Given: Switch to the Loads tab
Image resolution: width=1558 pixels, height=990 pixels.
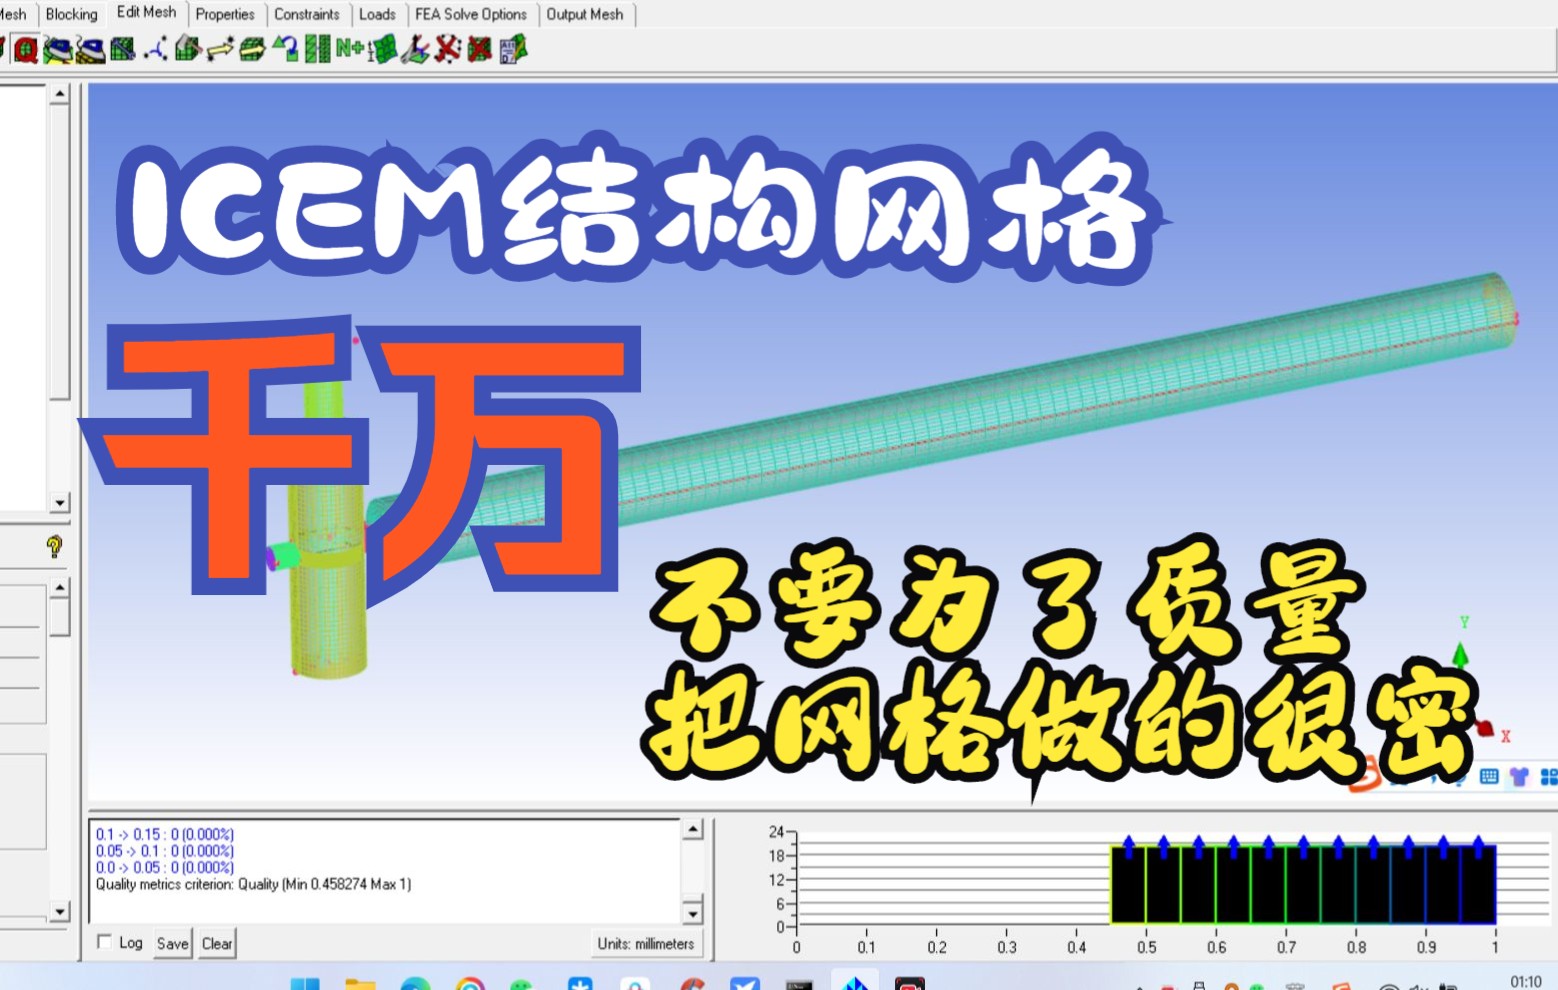Looking at the screenshot, I should 377,14.
